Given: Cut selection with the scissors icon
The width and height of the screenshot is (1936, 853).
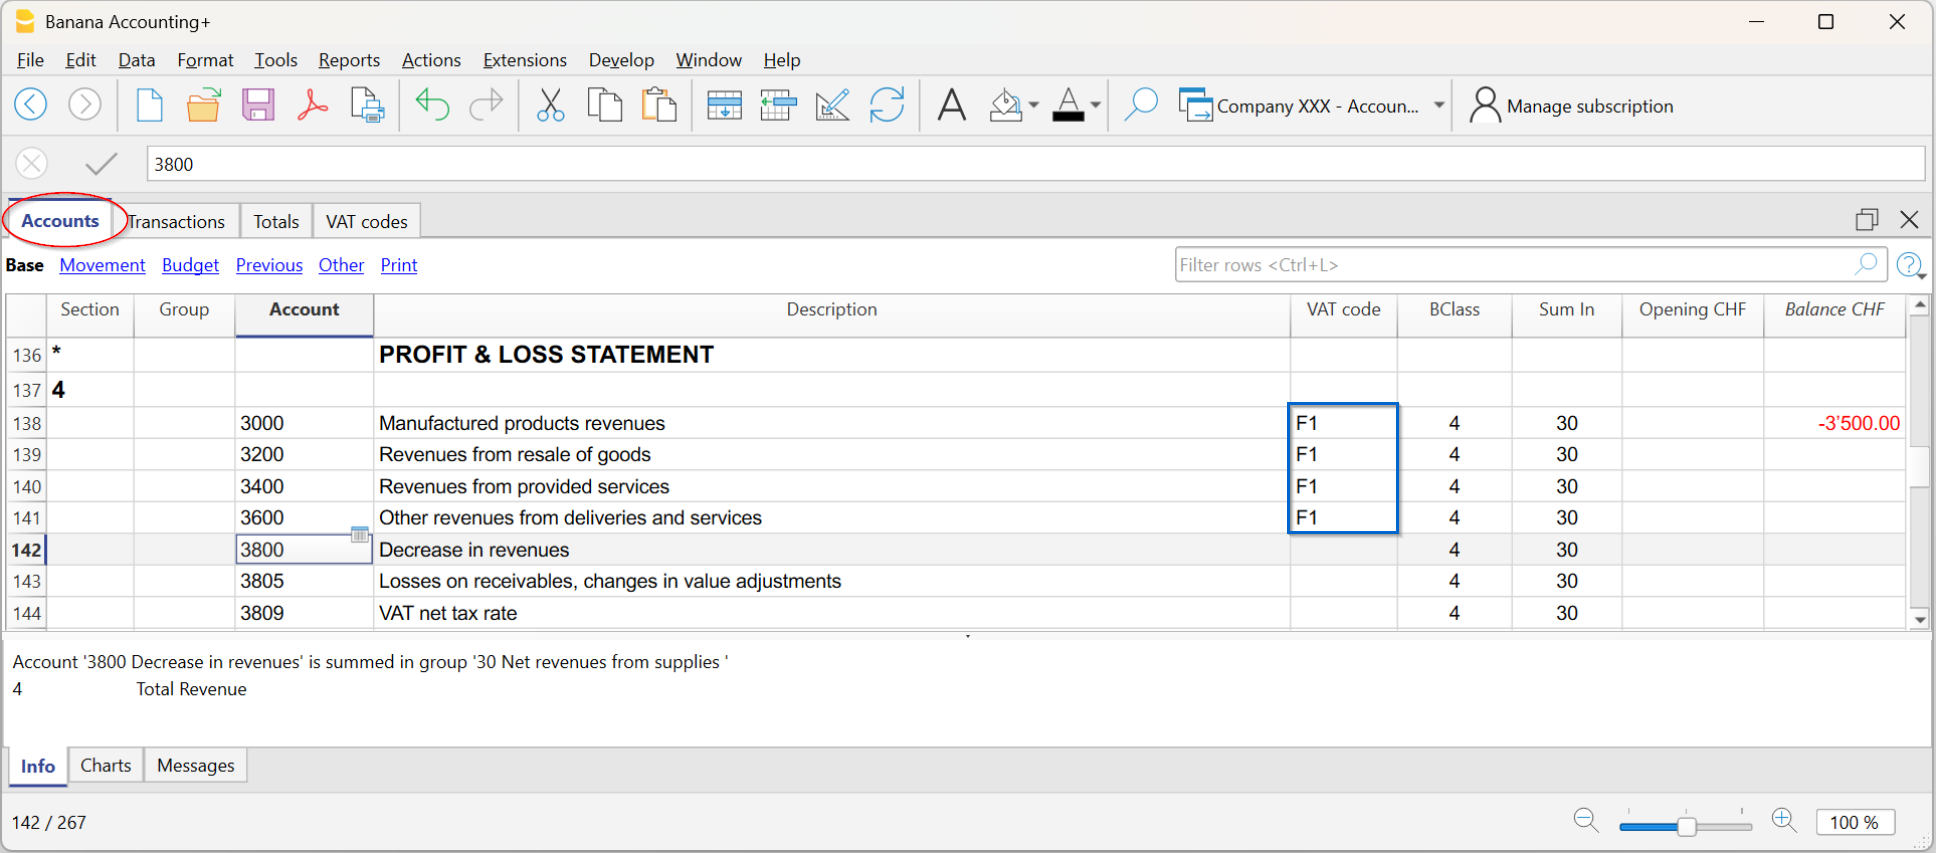Looking at the screenshot, I should pos(550,105).
